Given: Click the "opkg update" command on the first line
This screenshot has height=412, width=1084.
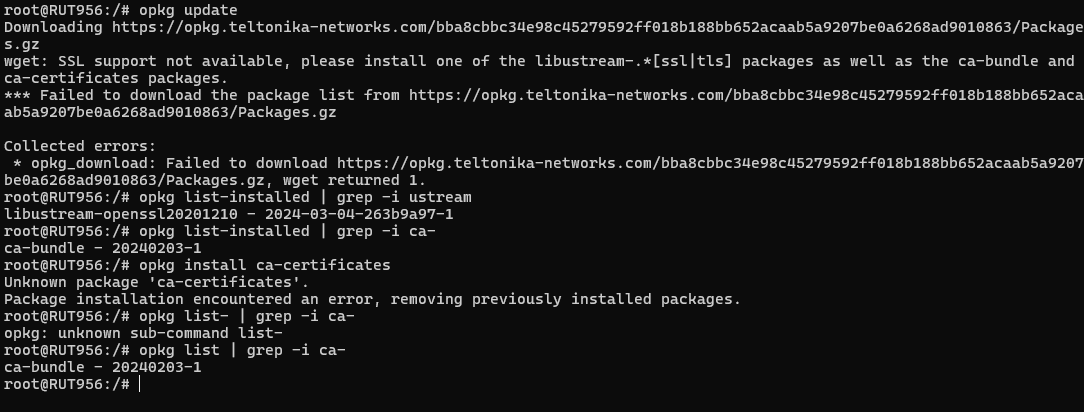Looking at the screenshot, I should pos(188,10).
